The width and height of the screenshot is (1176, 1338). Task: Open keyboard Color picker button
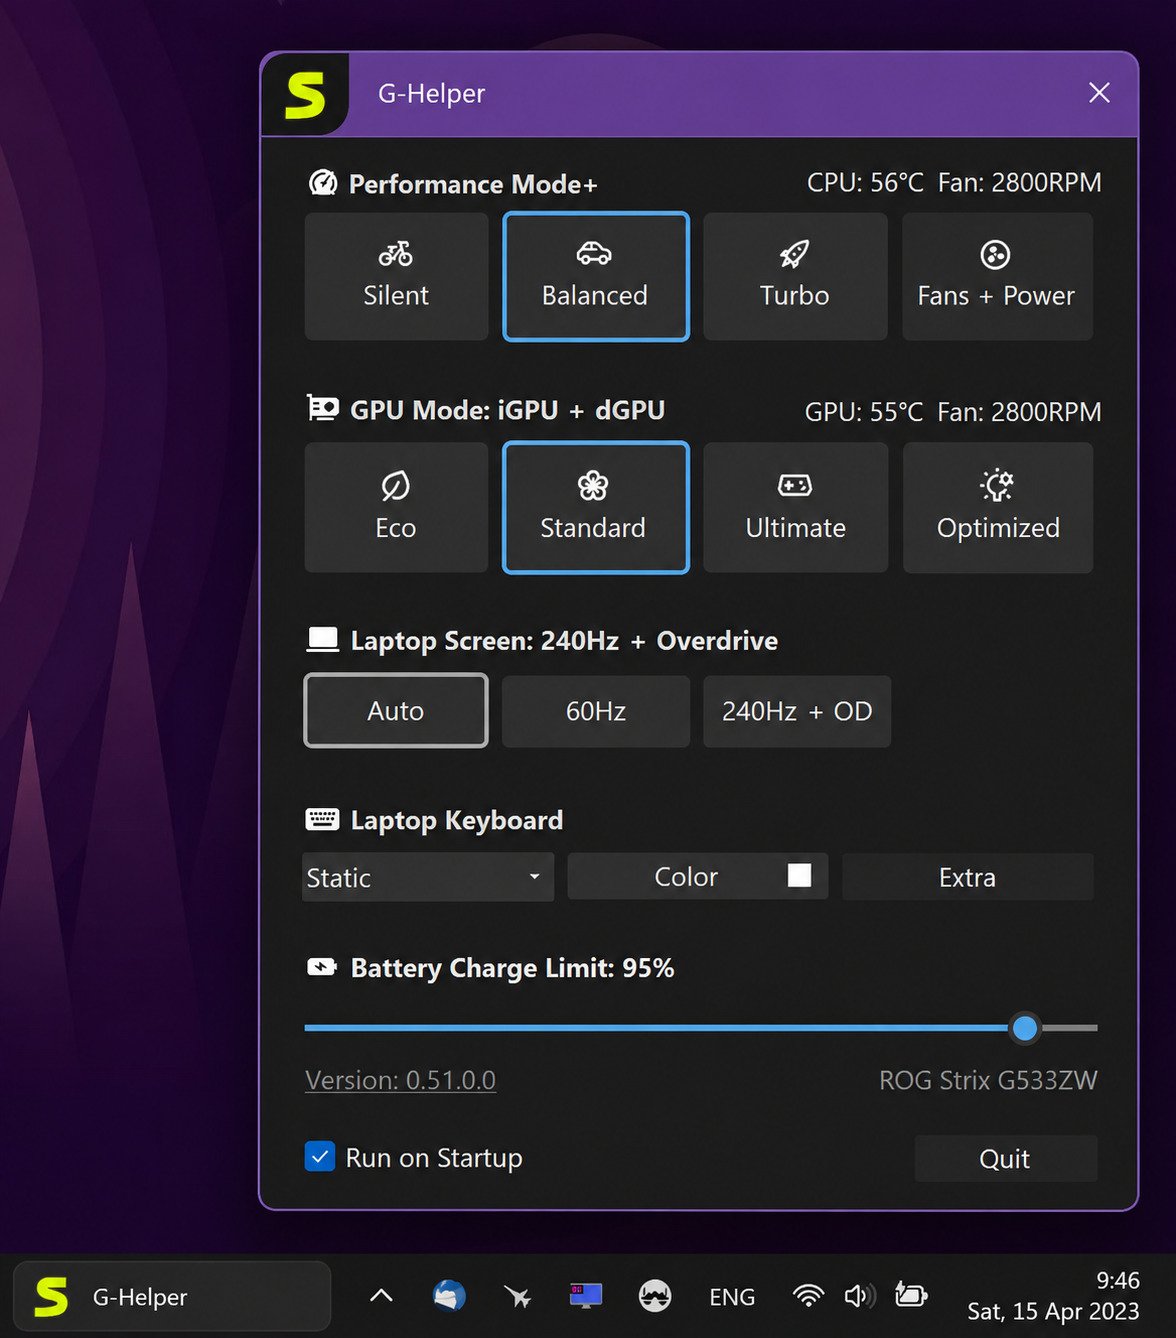(697, 876)
